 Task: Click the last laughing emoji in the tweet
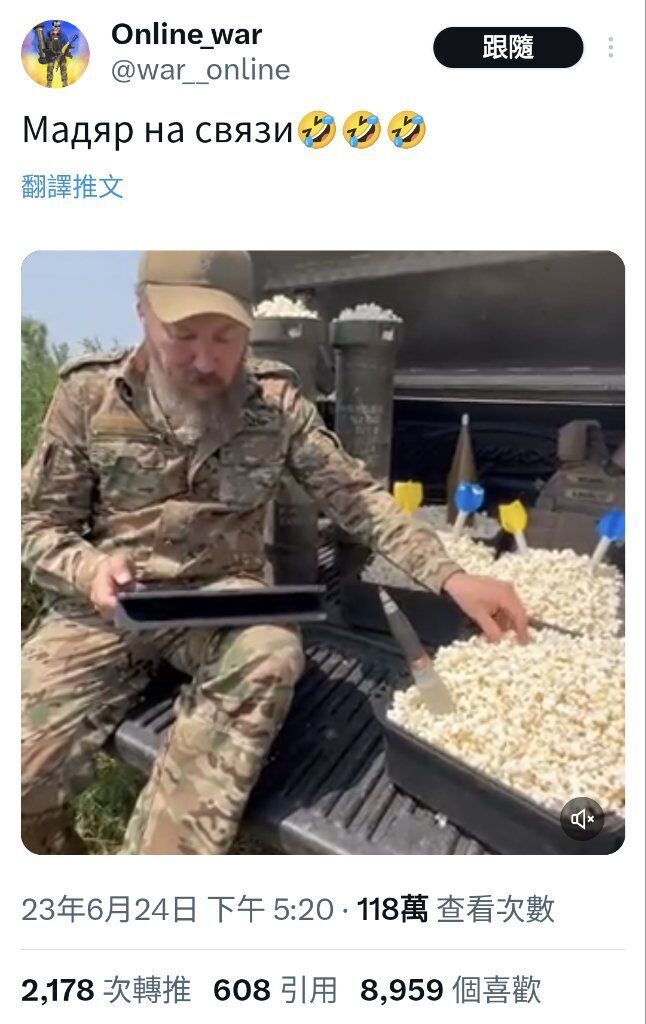(406, 130)
